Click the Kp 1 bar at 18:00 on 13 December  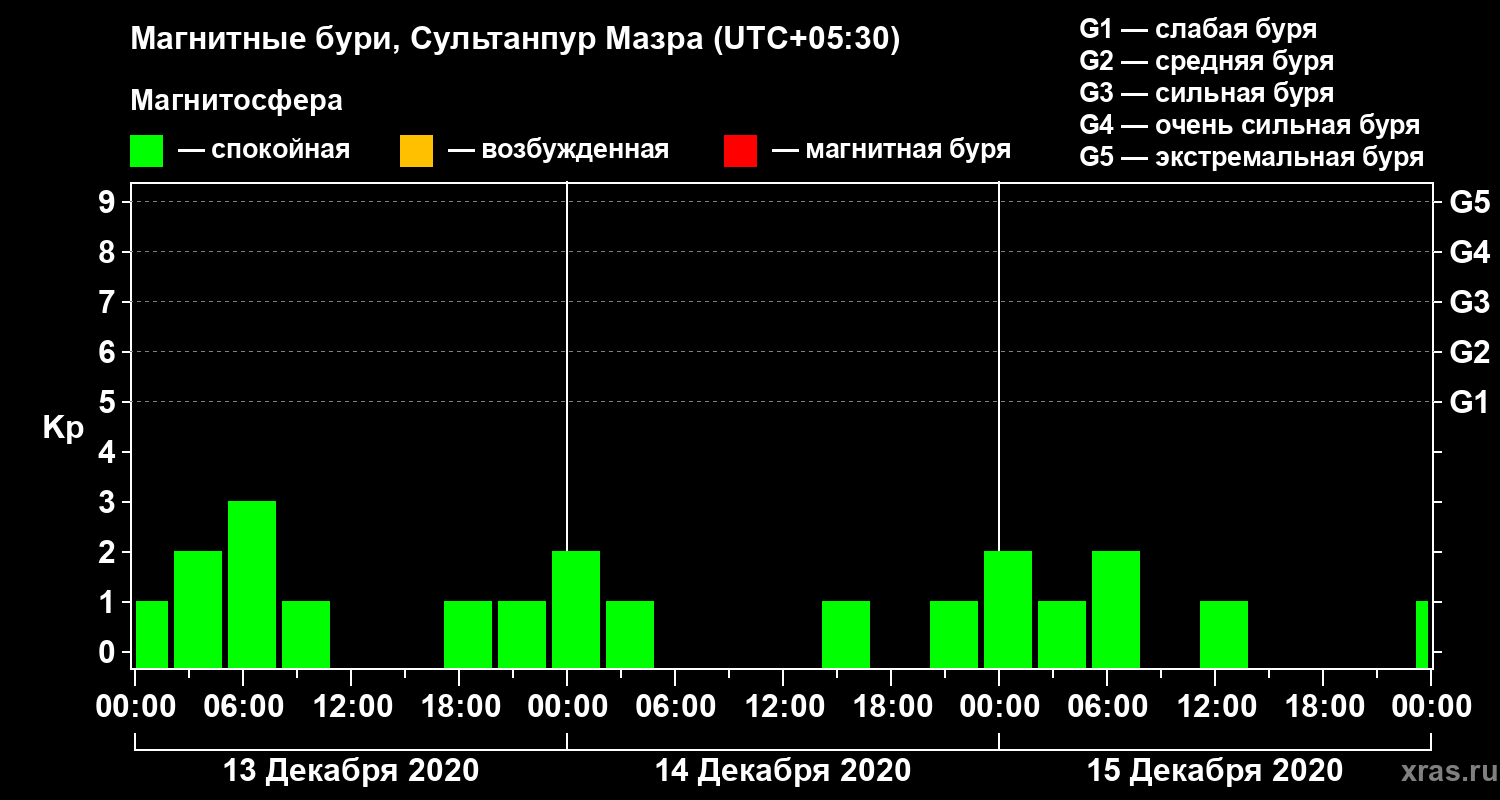[x=468, y=634]
